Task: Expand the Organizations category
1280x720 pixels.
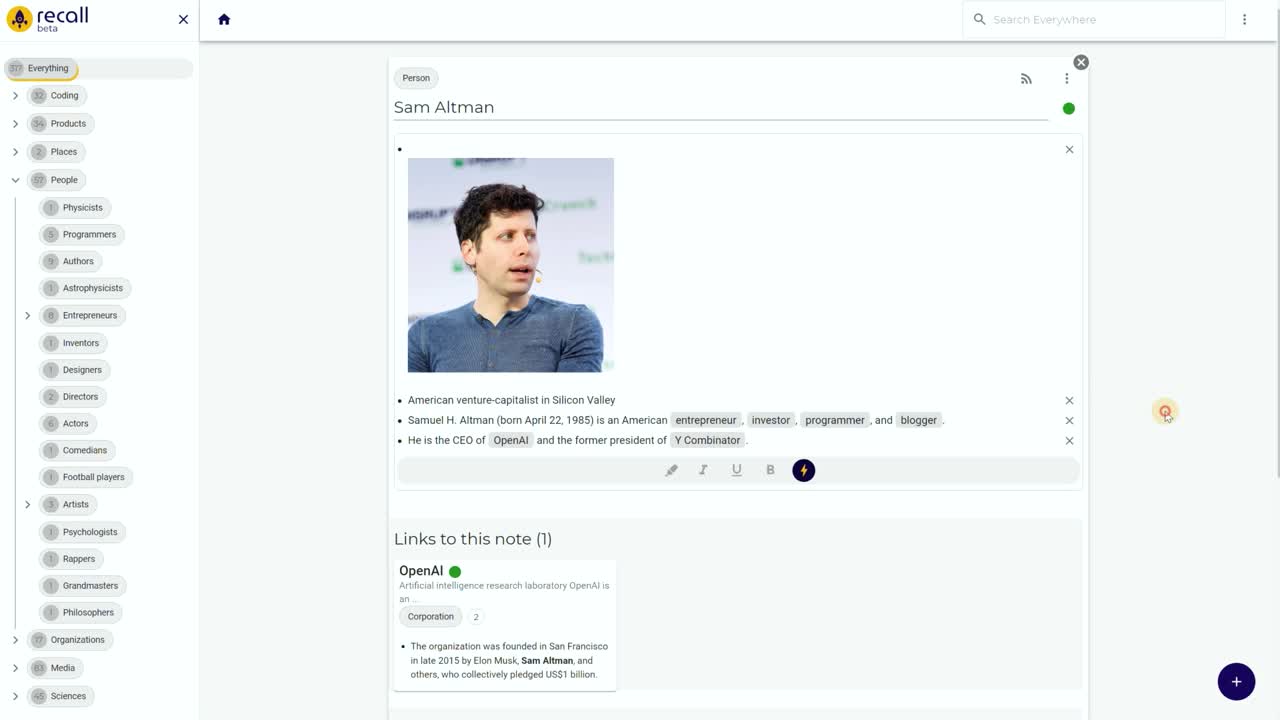Action: click(x=15, y=640)
